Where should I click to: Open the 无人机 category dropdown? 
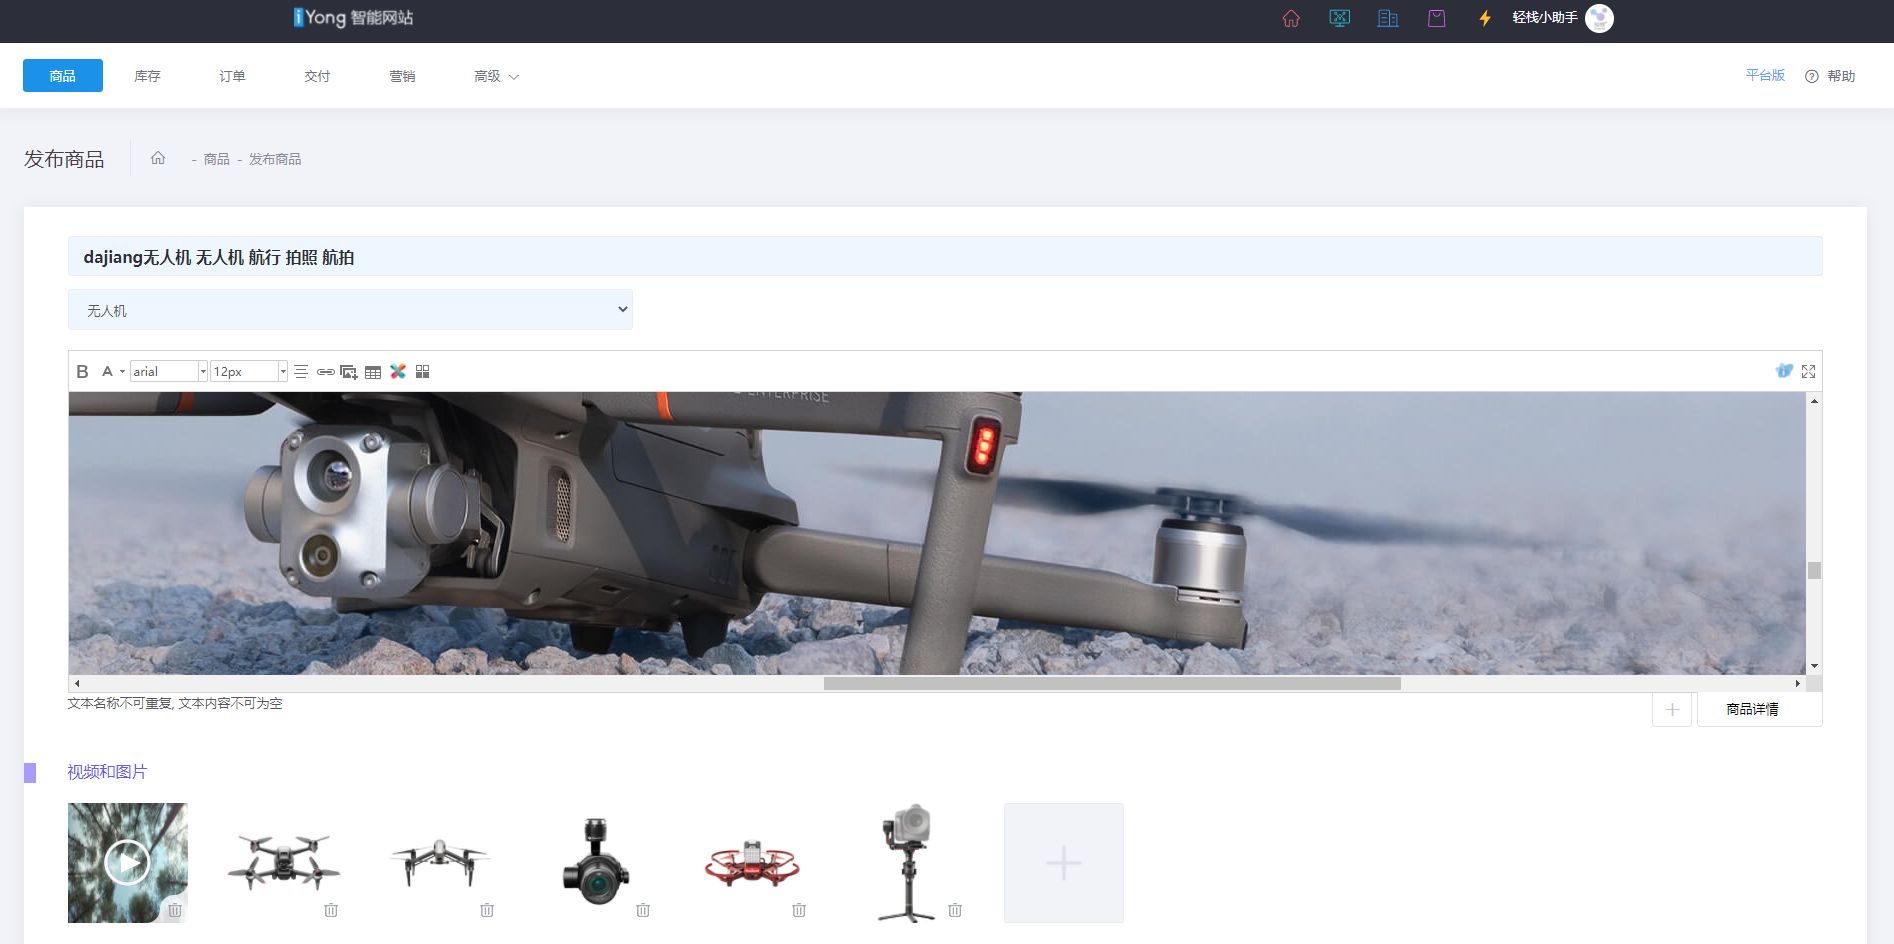[x=350, y=310]
